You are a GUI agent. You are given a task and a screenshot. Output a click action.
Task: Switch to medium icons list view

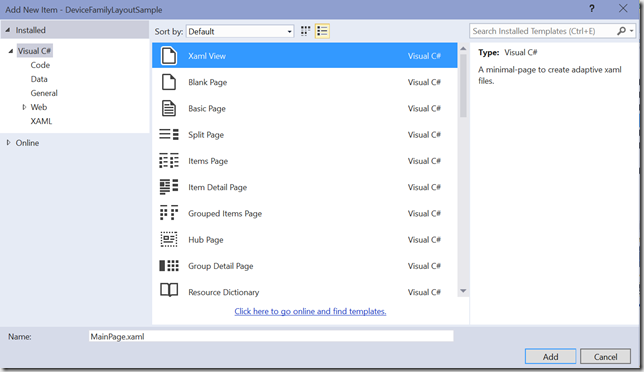coord(322,31)
